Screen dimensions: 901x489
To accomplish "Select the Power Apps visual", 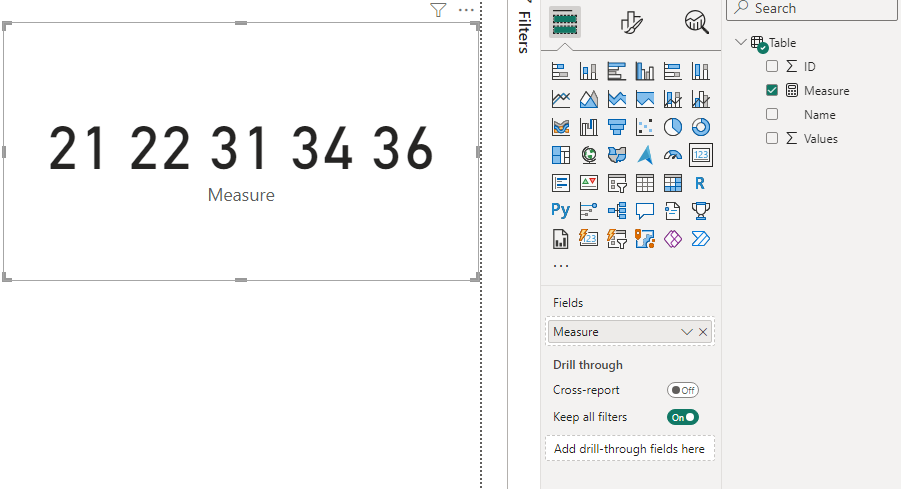I will (672, 238).
